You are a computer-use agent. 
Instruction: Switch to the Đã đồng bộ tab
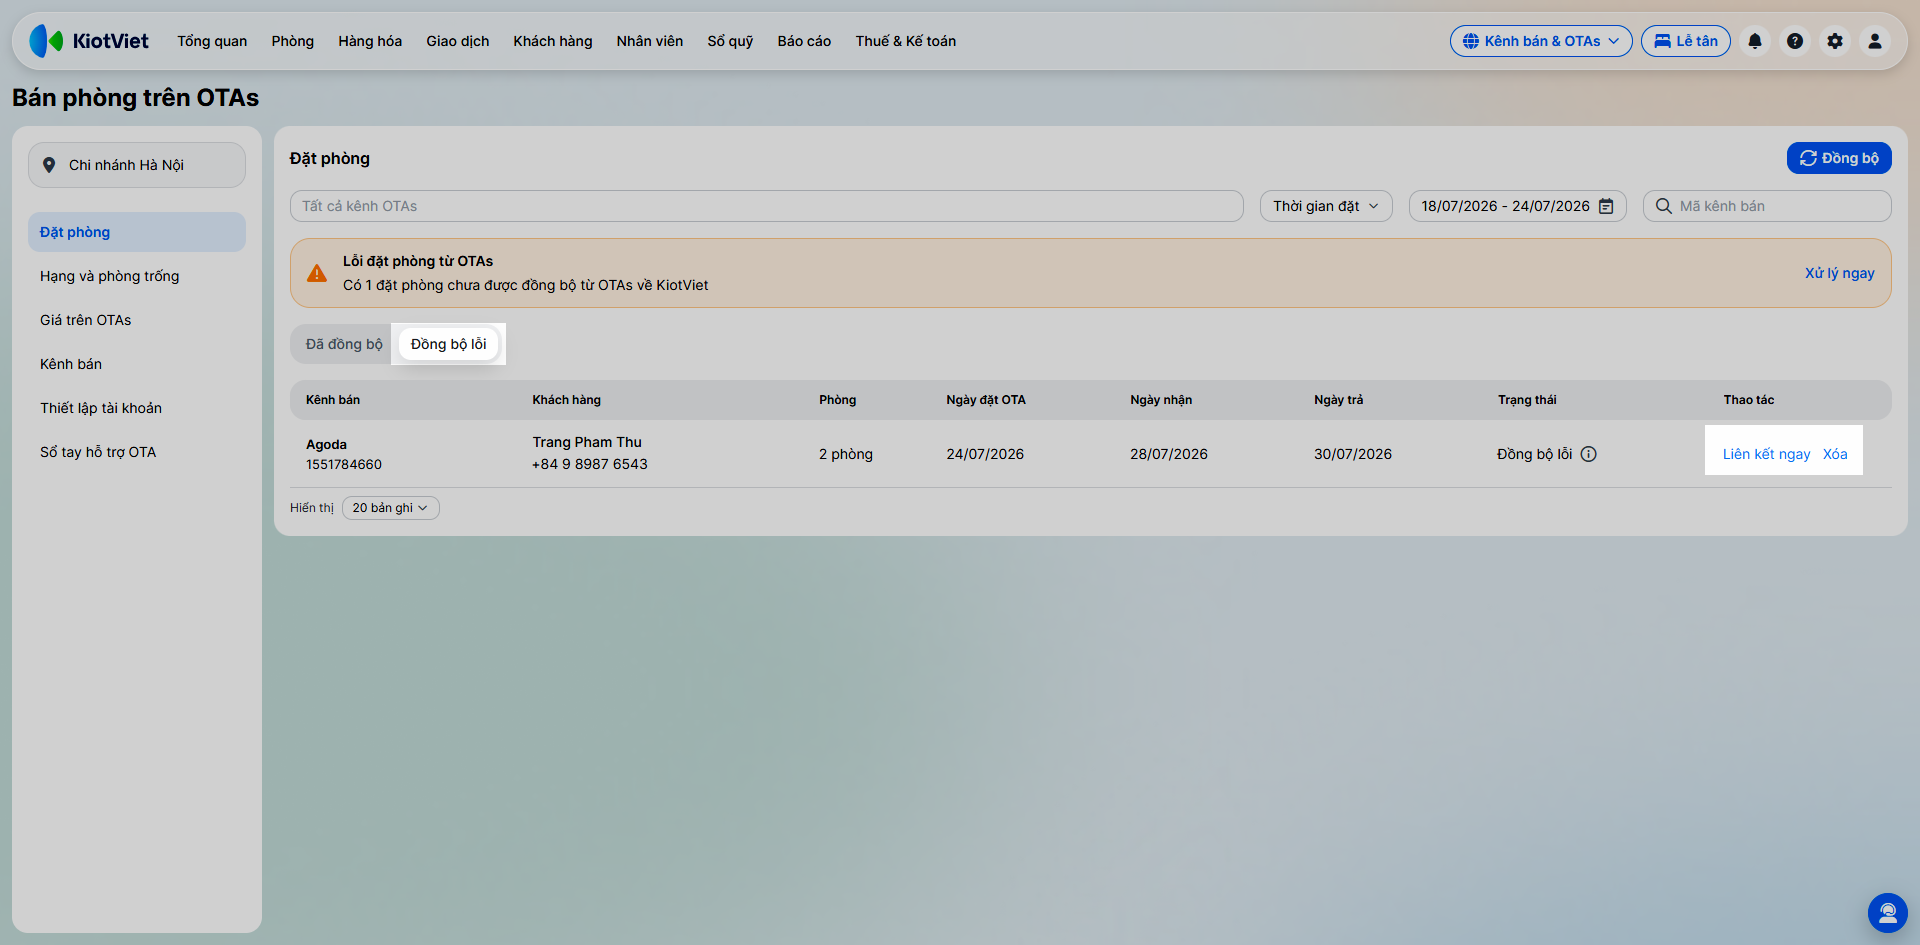coord(344,344)
